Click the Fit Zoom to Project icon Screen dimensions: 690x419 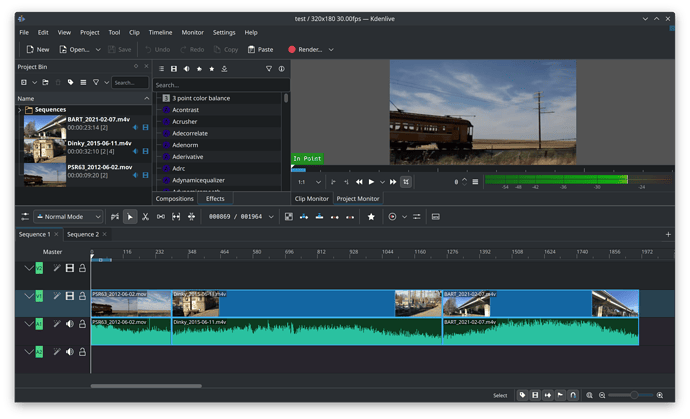[x=589, y=395]
